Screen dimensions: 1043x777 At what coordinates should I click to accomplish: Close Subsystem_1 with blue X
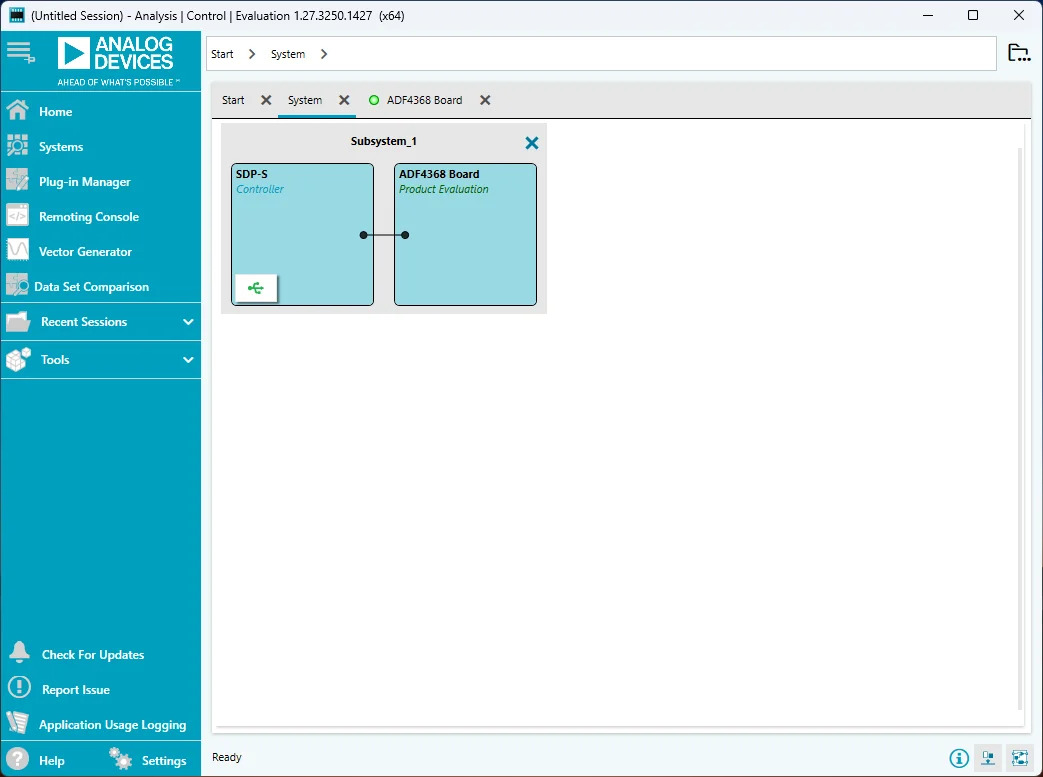(x=531, y=142)
